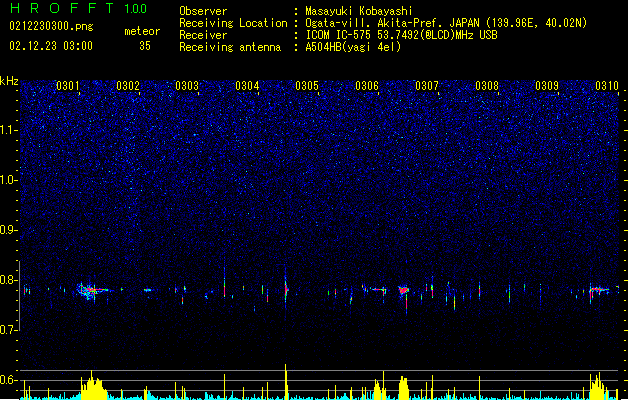Click the yellow power hump under 0301 echo
Viewport: 629px width, 400px height.
tap(93, 386)
